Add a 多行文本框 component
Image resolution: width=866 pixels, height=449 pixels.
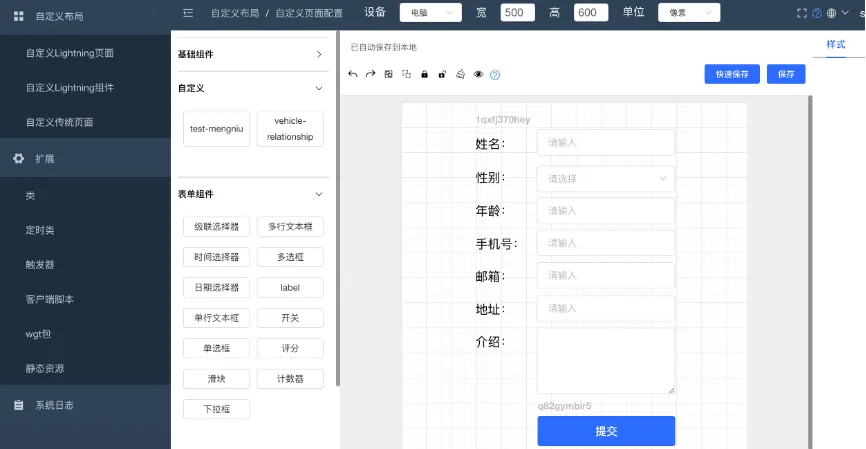[x=290, y=226]
